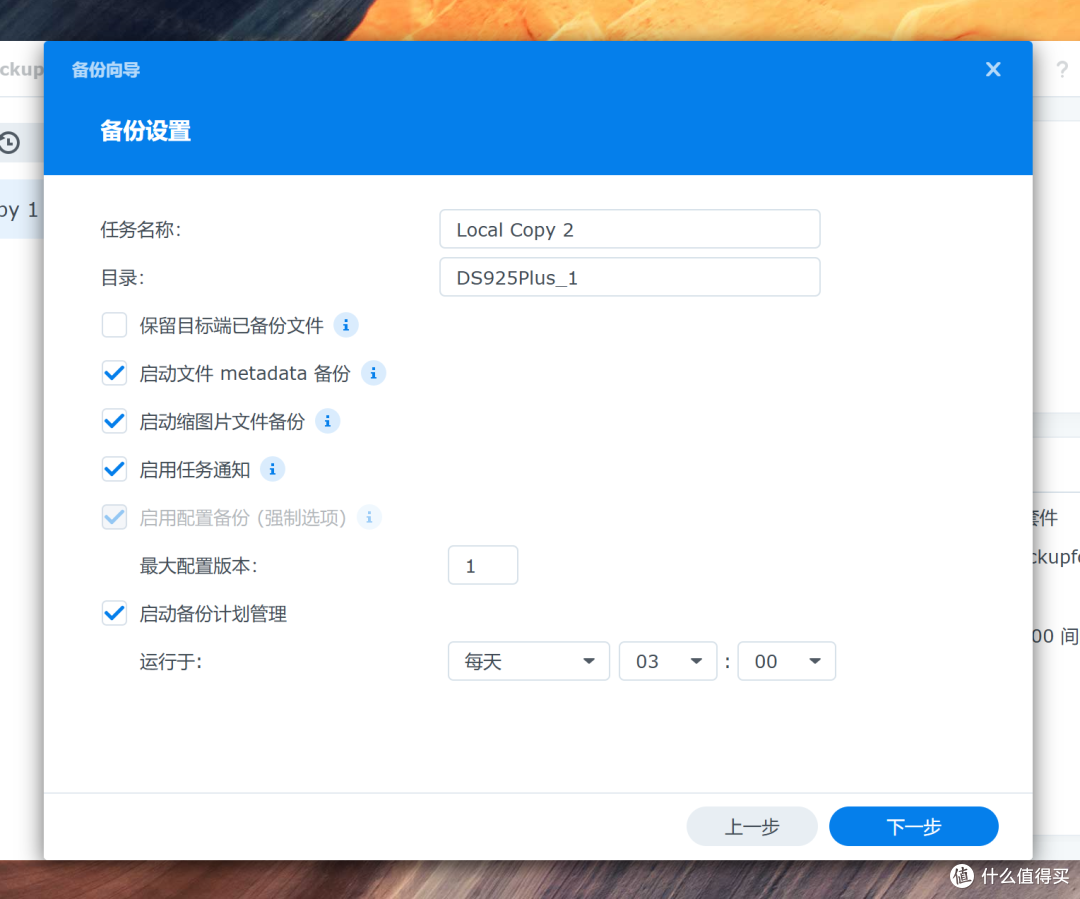Click the 最大配置版本: label

pyautogui.click(x=198, y=566)
